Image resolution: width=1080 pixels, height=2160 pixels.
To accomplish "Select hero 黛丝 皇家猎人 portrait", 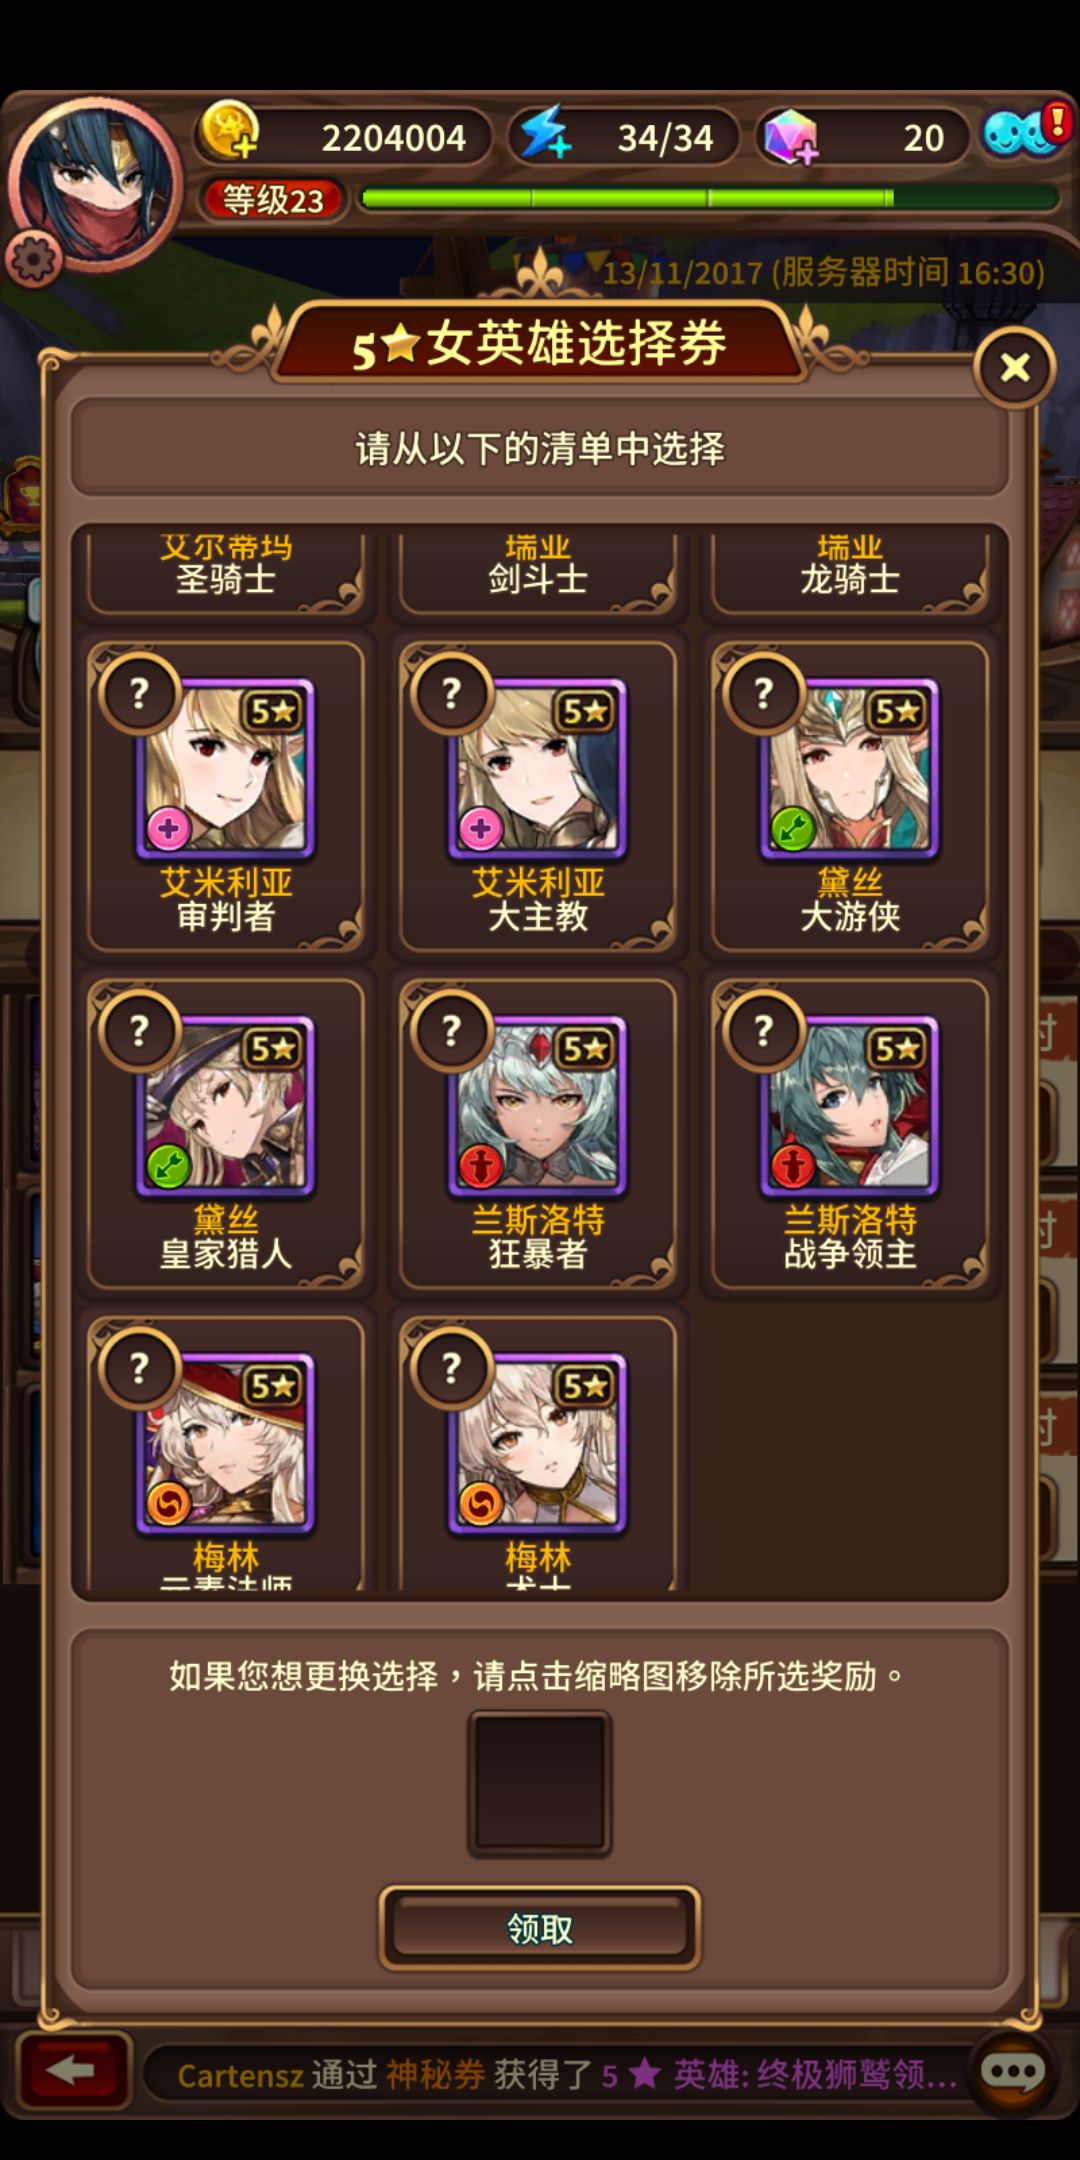I will 226,1105.
